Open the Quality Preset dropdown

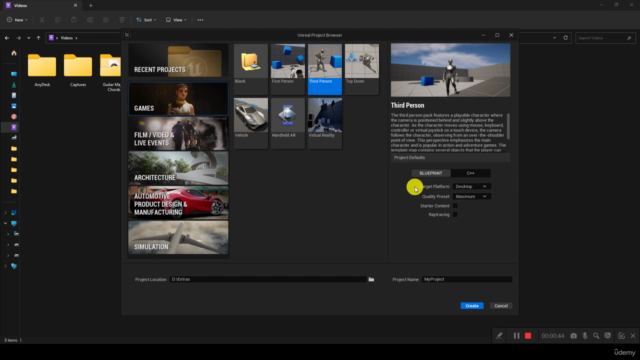(x=471, y=196)
